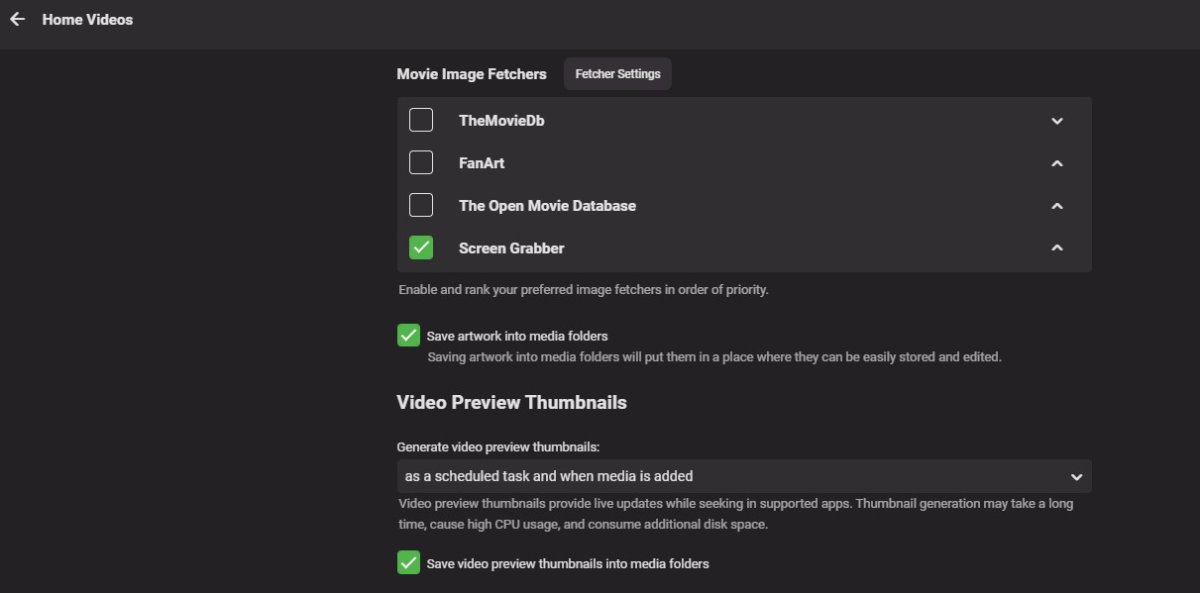The height and width of the screenshot is (593, 1200).
Task: Click the Movie Image Fetchers heading
Action: click(x=472, y=74)
